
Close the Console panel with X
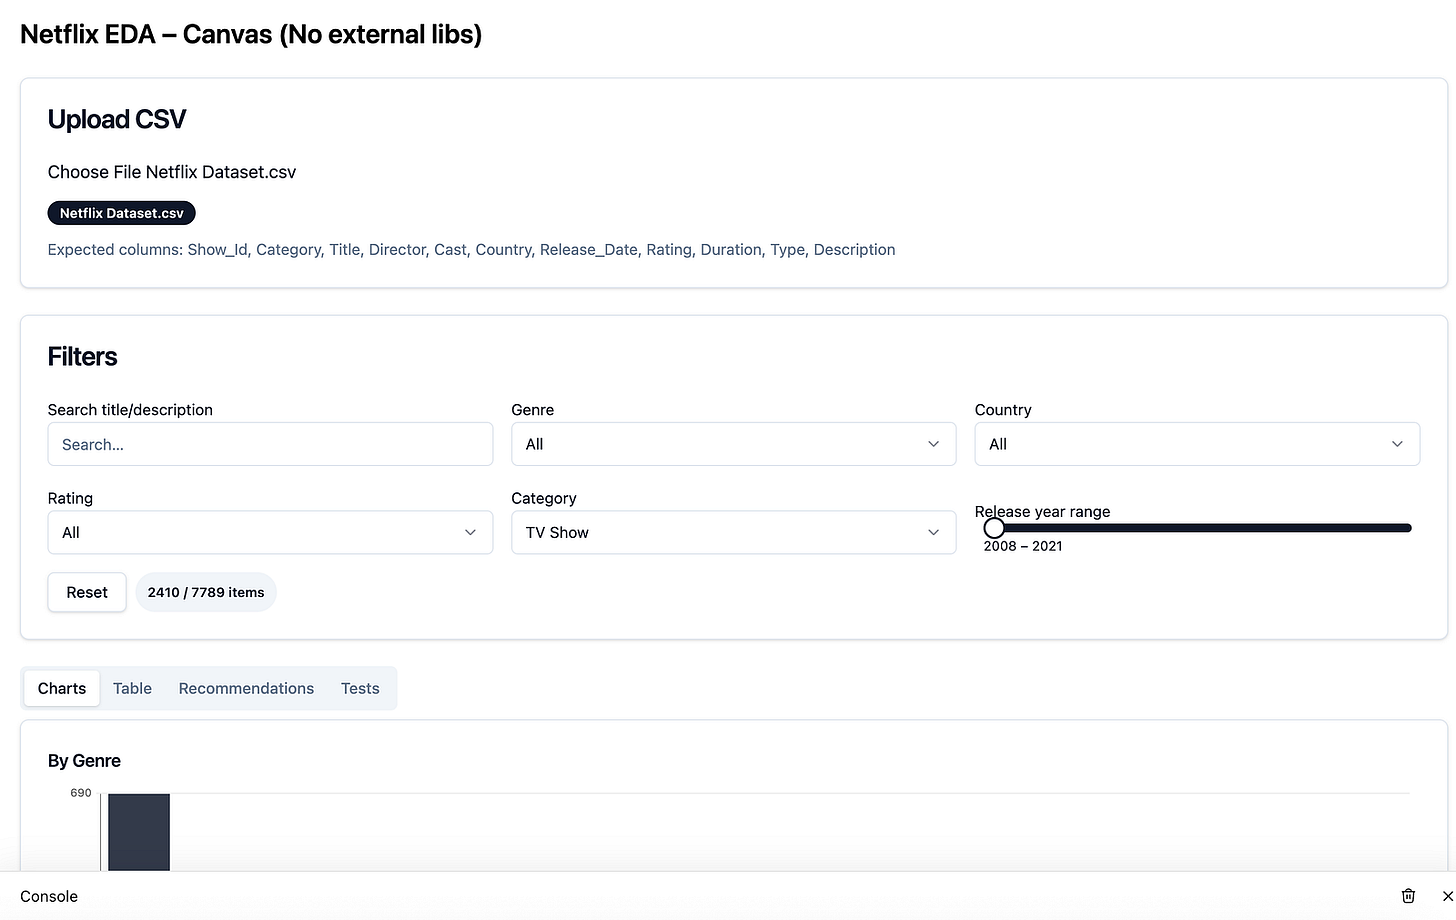[1447, 896]
